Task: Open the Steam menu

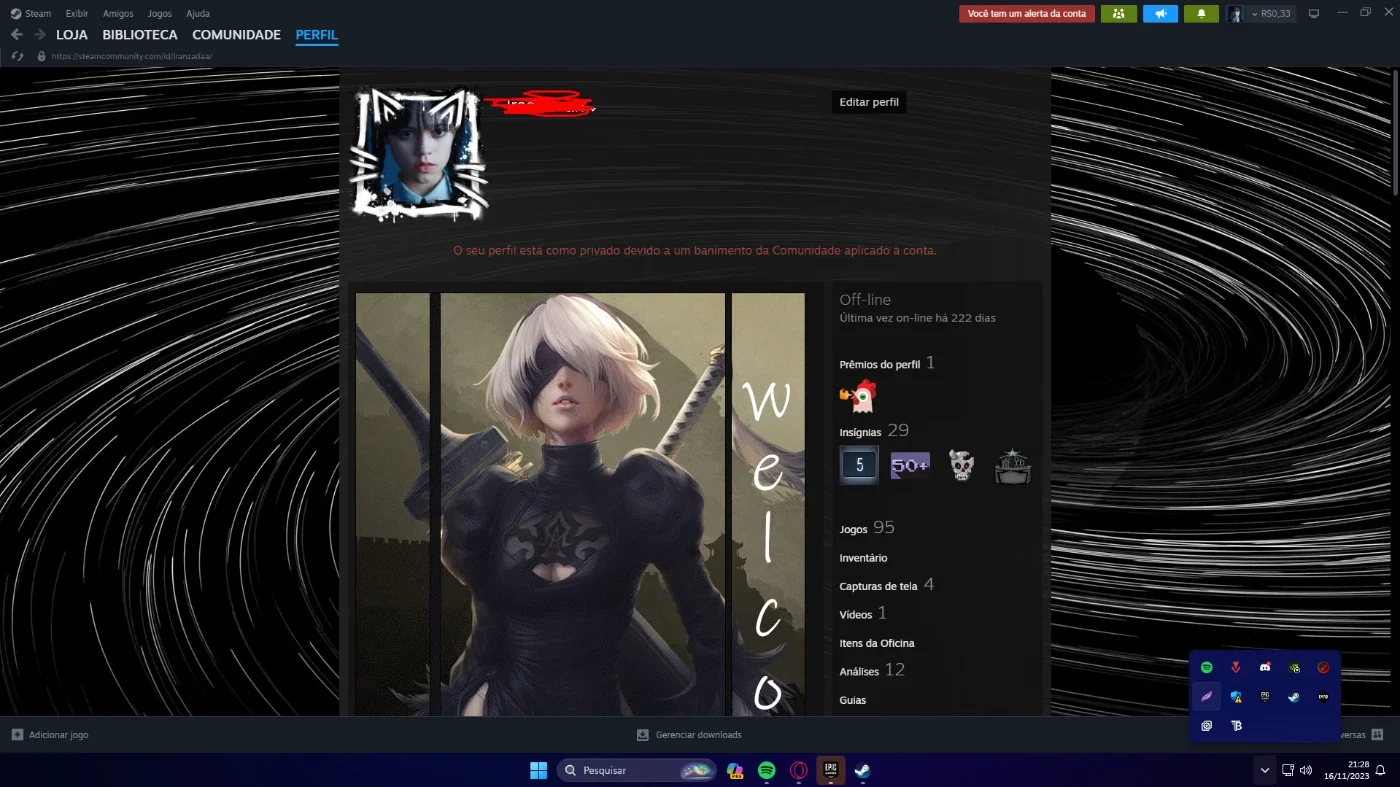Action: tap(30, 14)
